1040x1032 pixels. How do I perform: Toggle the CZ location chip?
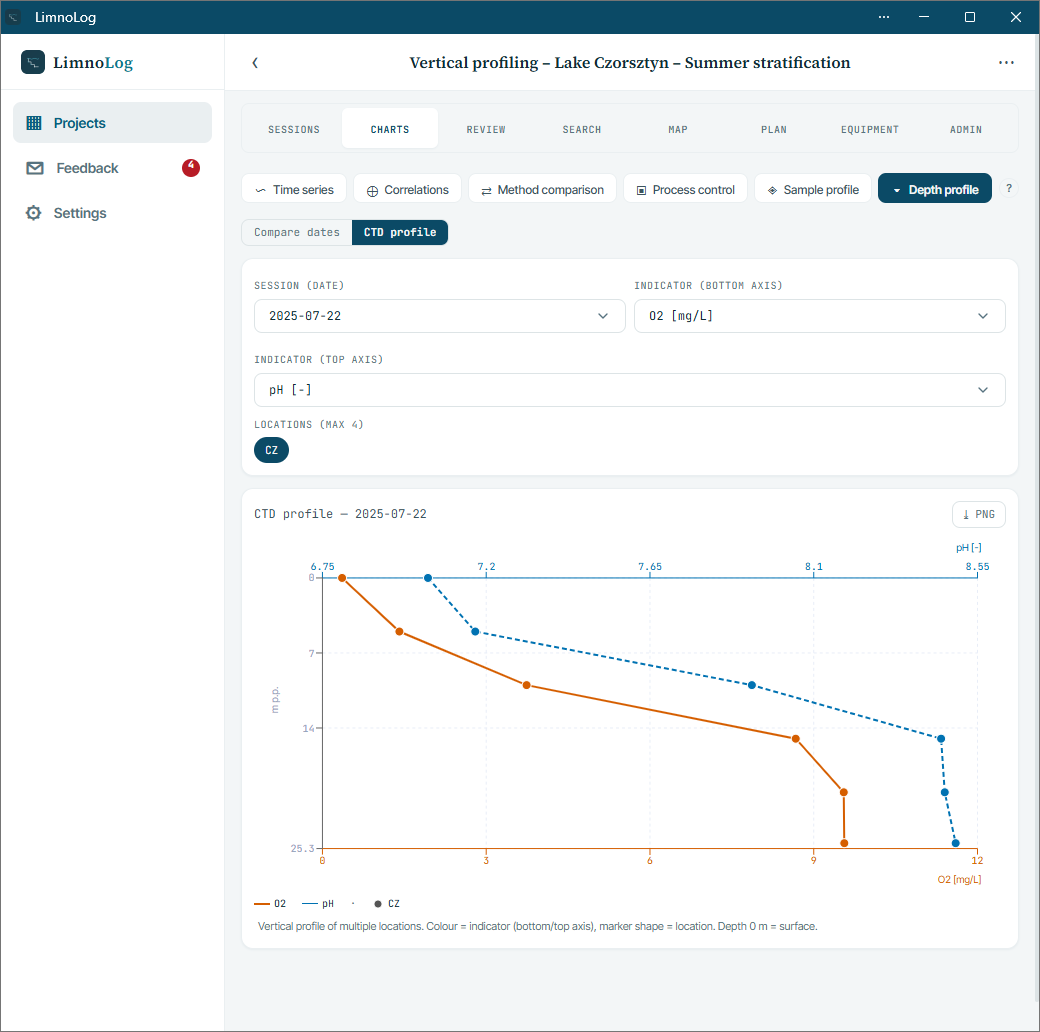tap(271, 450)
